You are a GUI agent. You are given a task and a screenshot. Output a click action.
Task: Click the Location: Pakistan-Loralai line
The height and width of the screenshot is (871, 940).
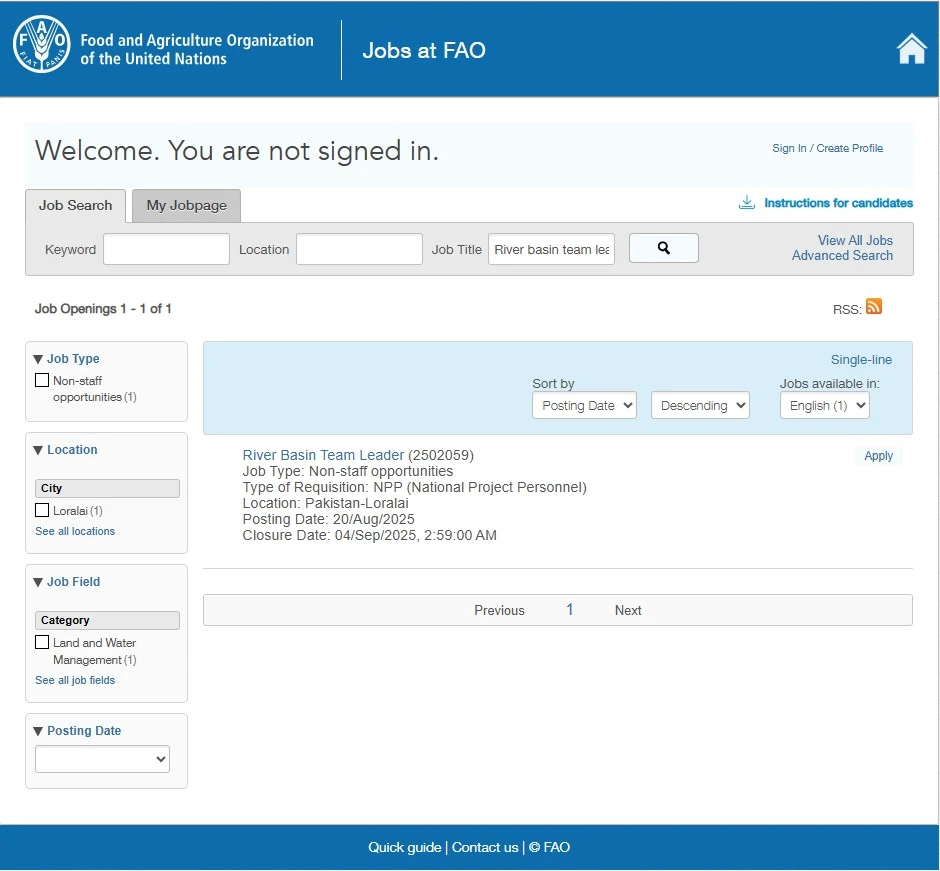point(326,503)
